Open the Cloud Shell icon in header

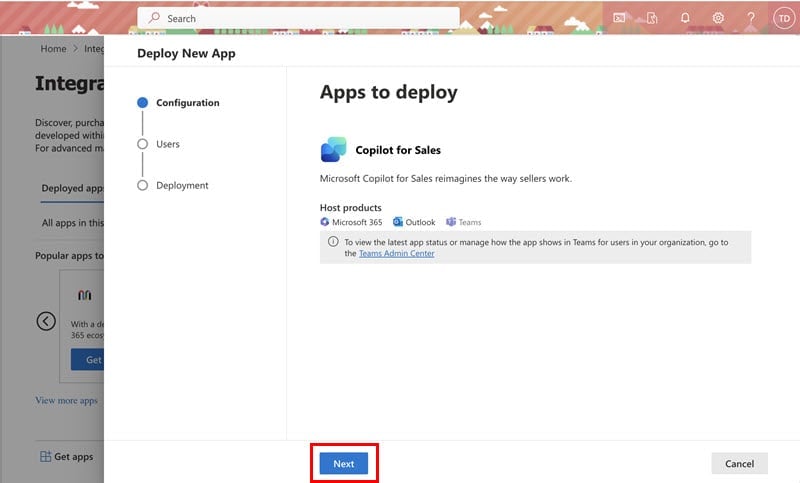click(619, 18)
